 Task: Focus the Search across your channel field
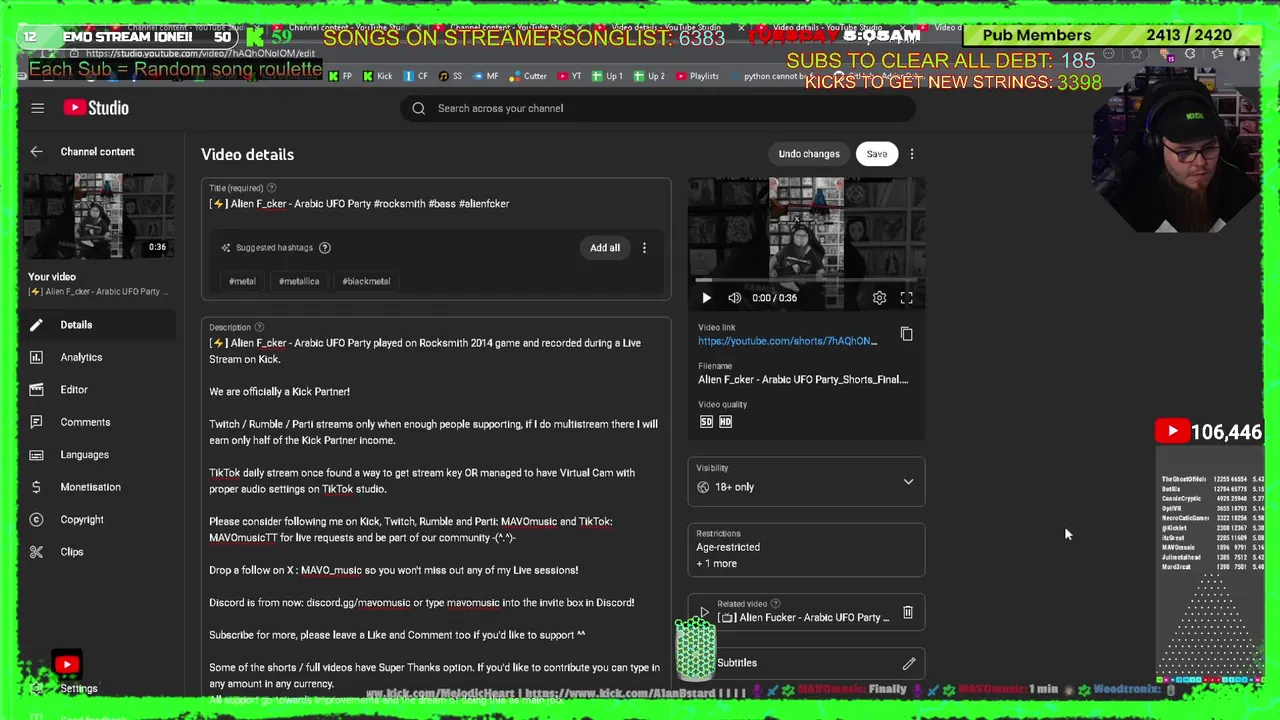point(660,108)
